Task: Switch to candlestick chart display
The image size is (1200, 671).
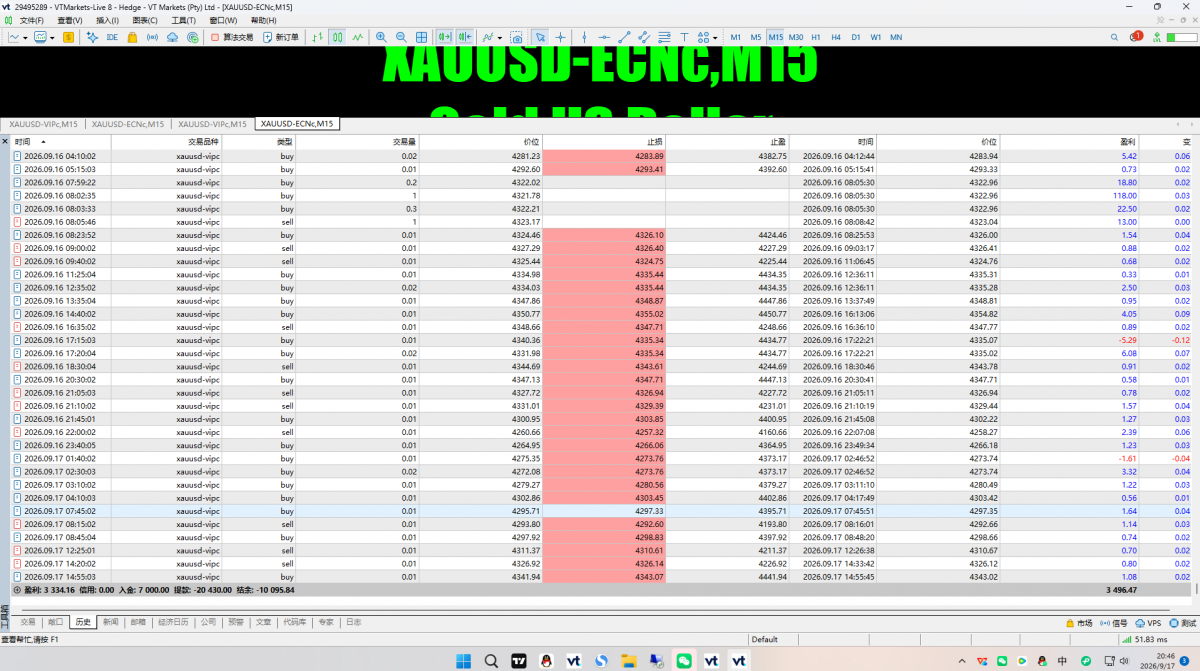Action: pos(338,37)
